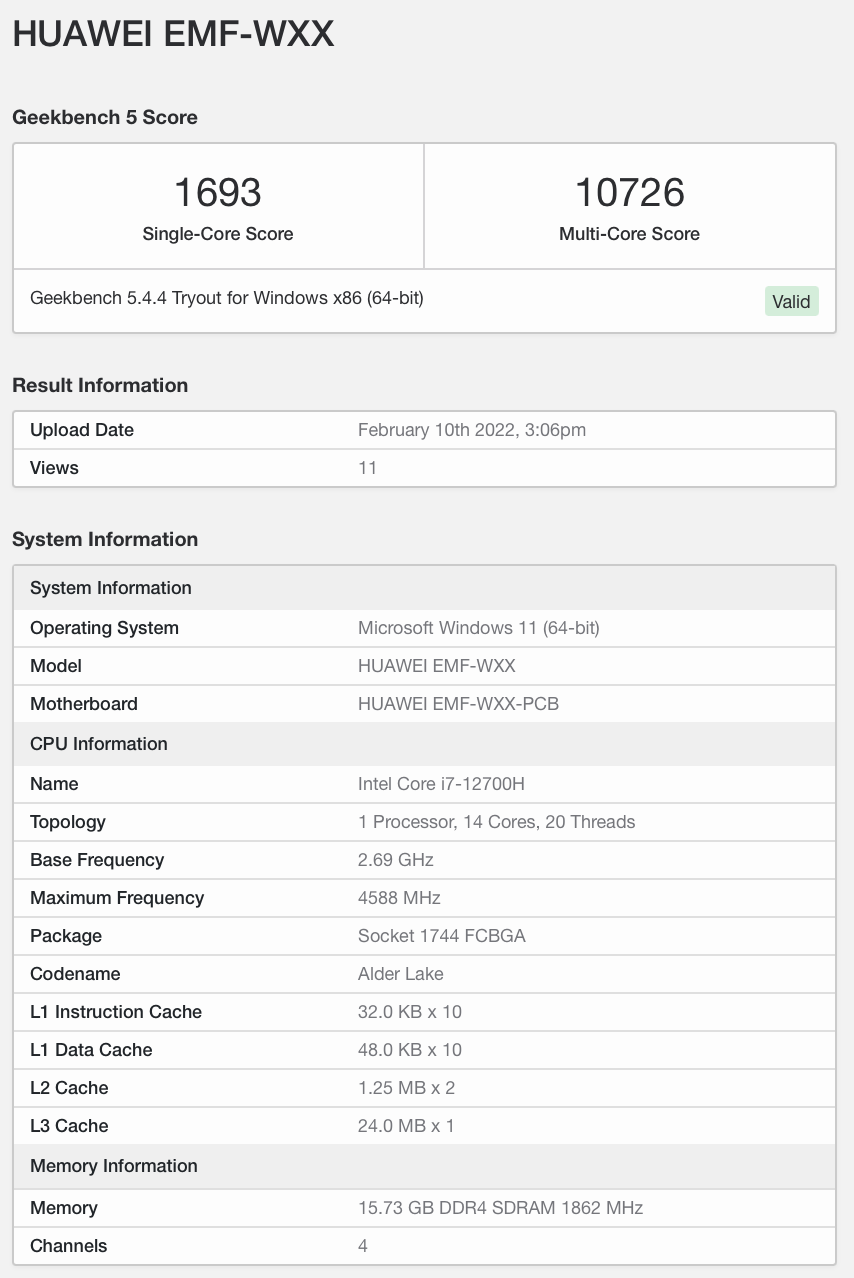The width and height of the screenshot is (854, 1278).
Task: Click the 10726 Multi-Core Score value
Action: coord(630,192)
